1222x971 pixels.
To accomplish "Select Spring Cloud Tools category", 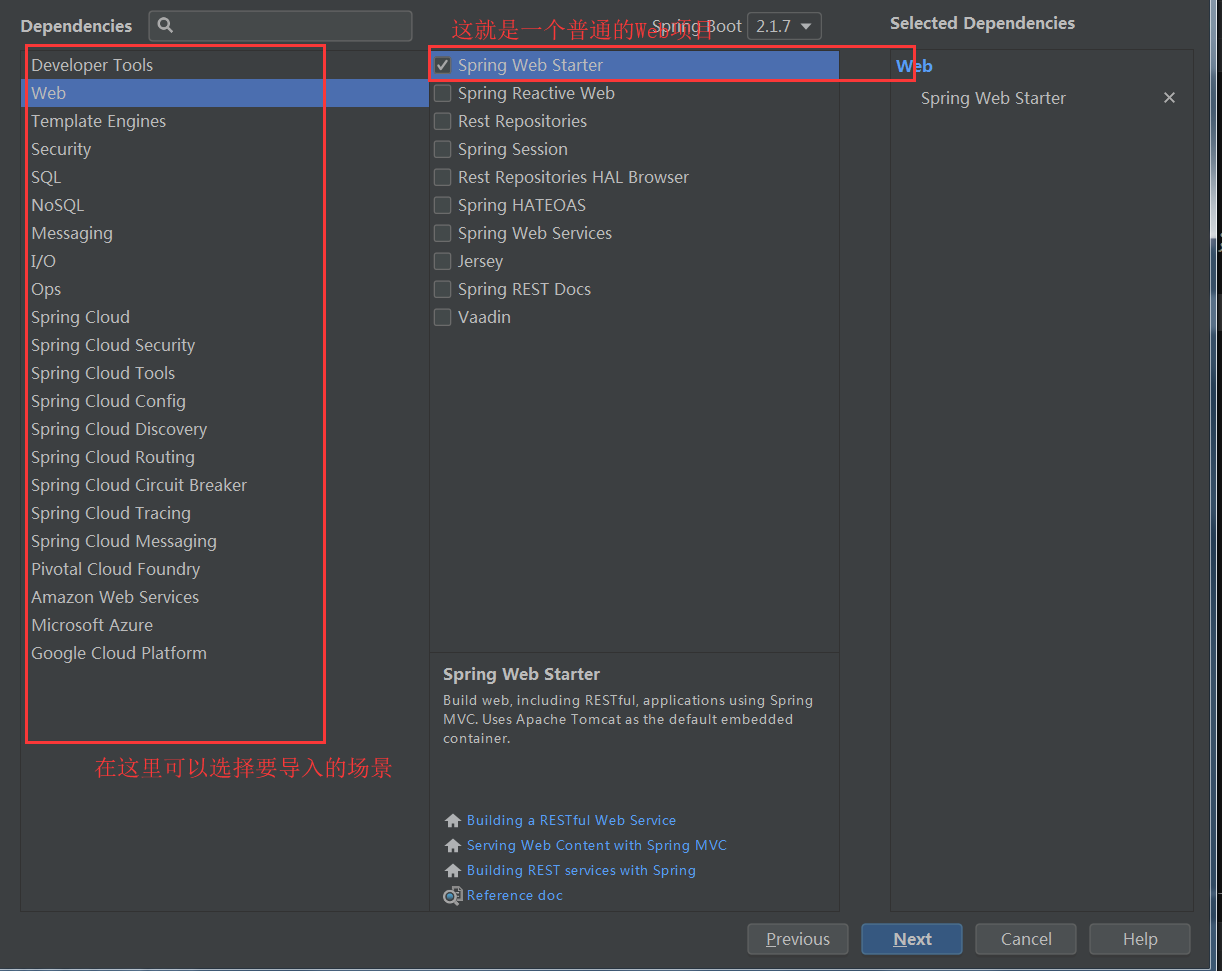I will [x=225, y=373].
